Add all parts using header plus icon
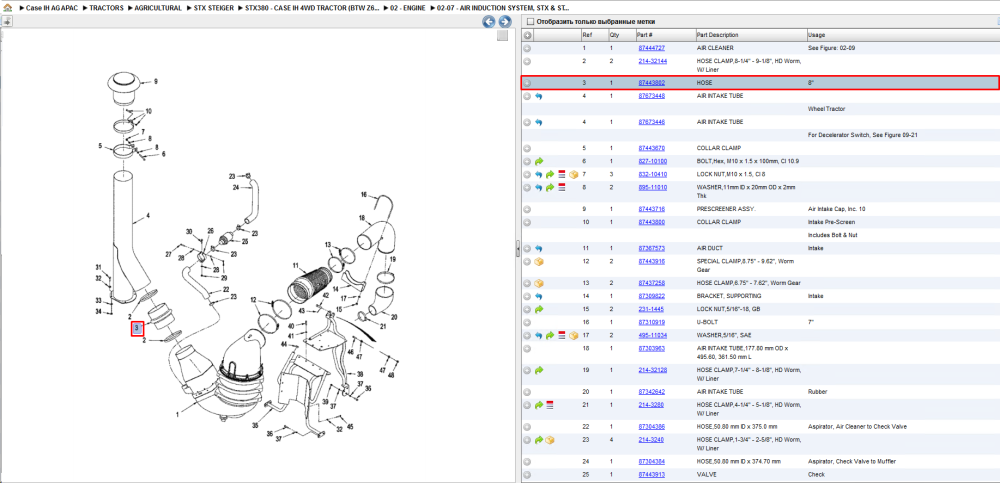This screenshot has width=1000, height=483. (x=527, y=35)
